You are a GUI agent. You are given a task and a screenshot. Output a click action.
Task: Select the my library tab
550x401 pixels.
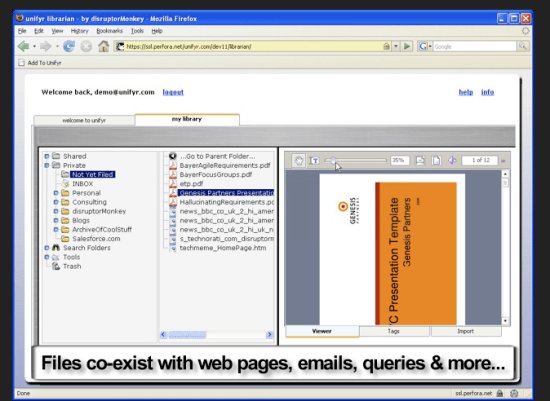click(187, 119)
